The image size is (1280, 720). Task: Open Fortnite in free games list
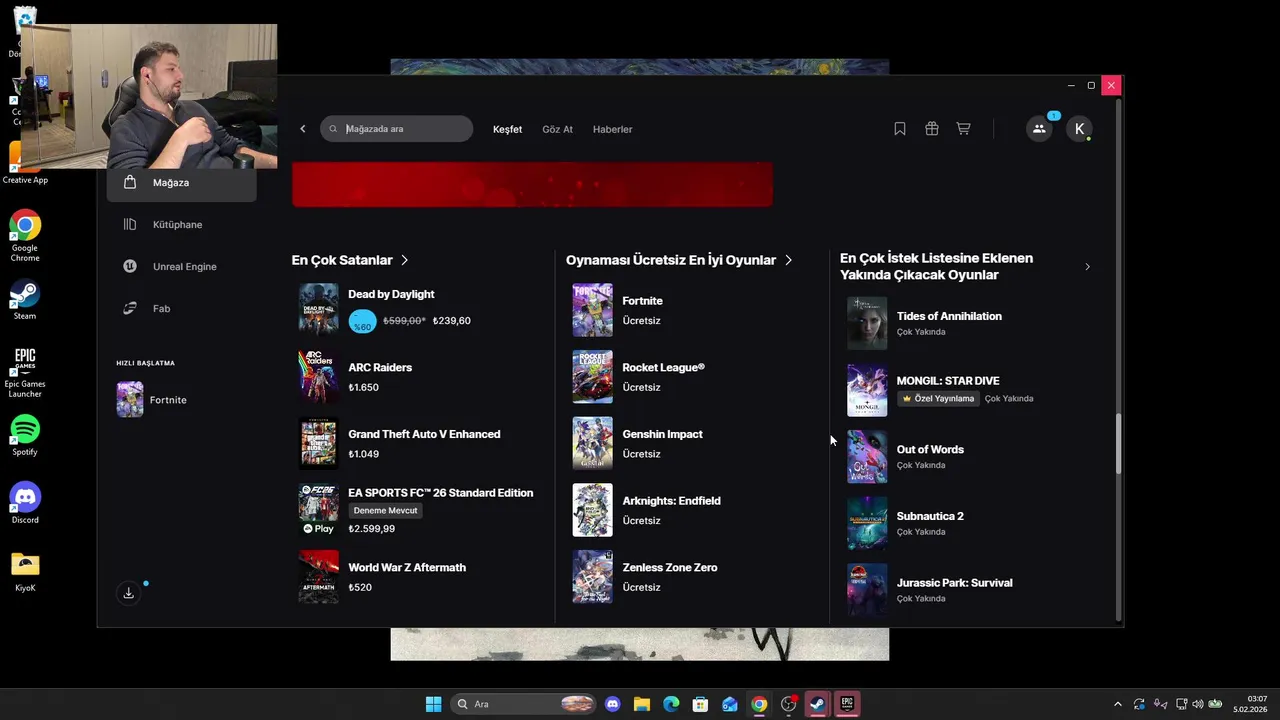click(692, 310)
